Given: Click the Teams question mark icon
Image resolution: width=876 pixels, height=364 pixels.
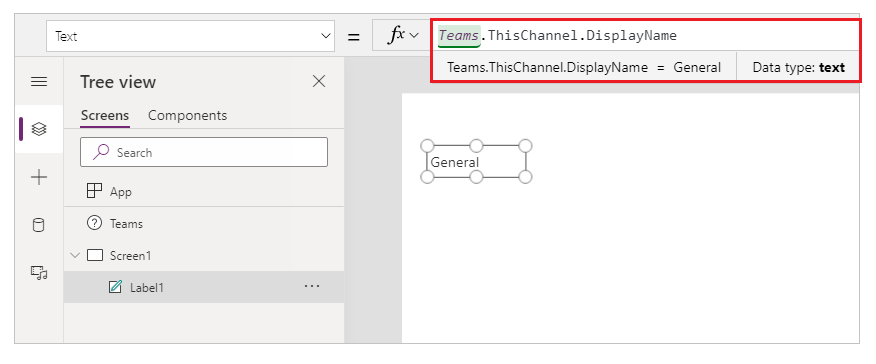Looking at the screenshot, I should pos(94,223).
